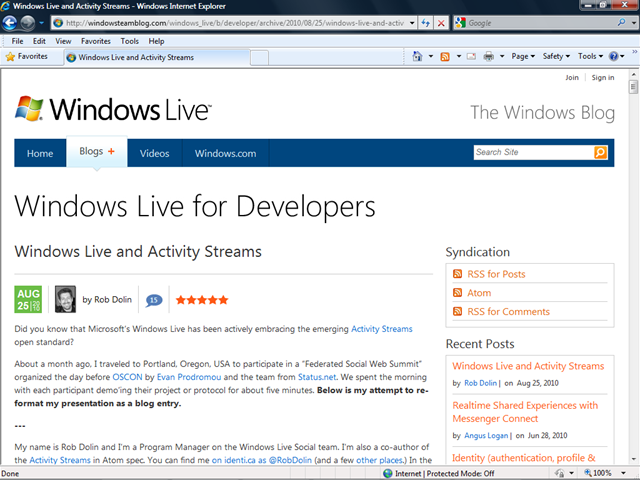Click the Windows Live logo

(x=113, y=109)
